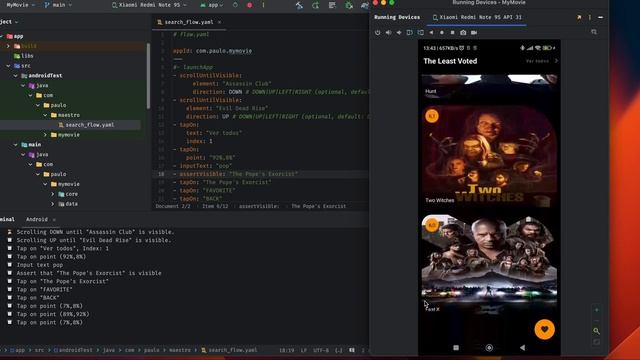640x360 pixels.
Task: Tap Ver todos link on phone
Action: (x=541, y=61)
